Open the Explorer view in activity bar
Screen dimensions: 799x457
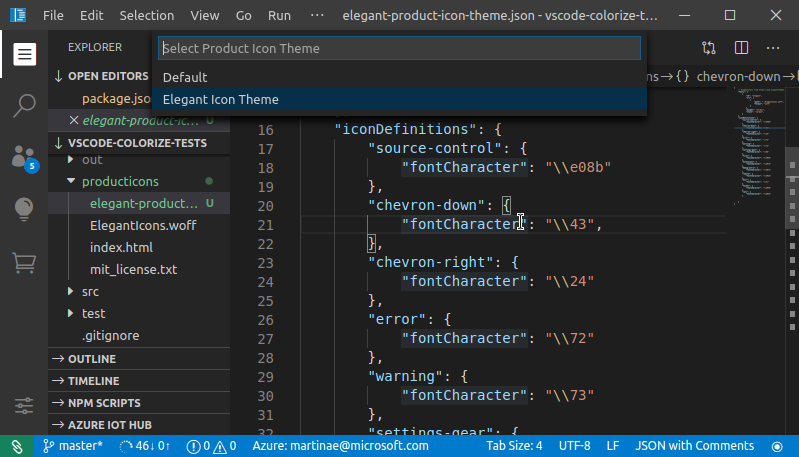24,54
